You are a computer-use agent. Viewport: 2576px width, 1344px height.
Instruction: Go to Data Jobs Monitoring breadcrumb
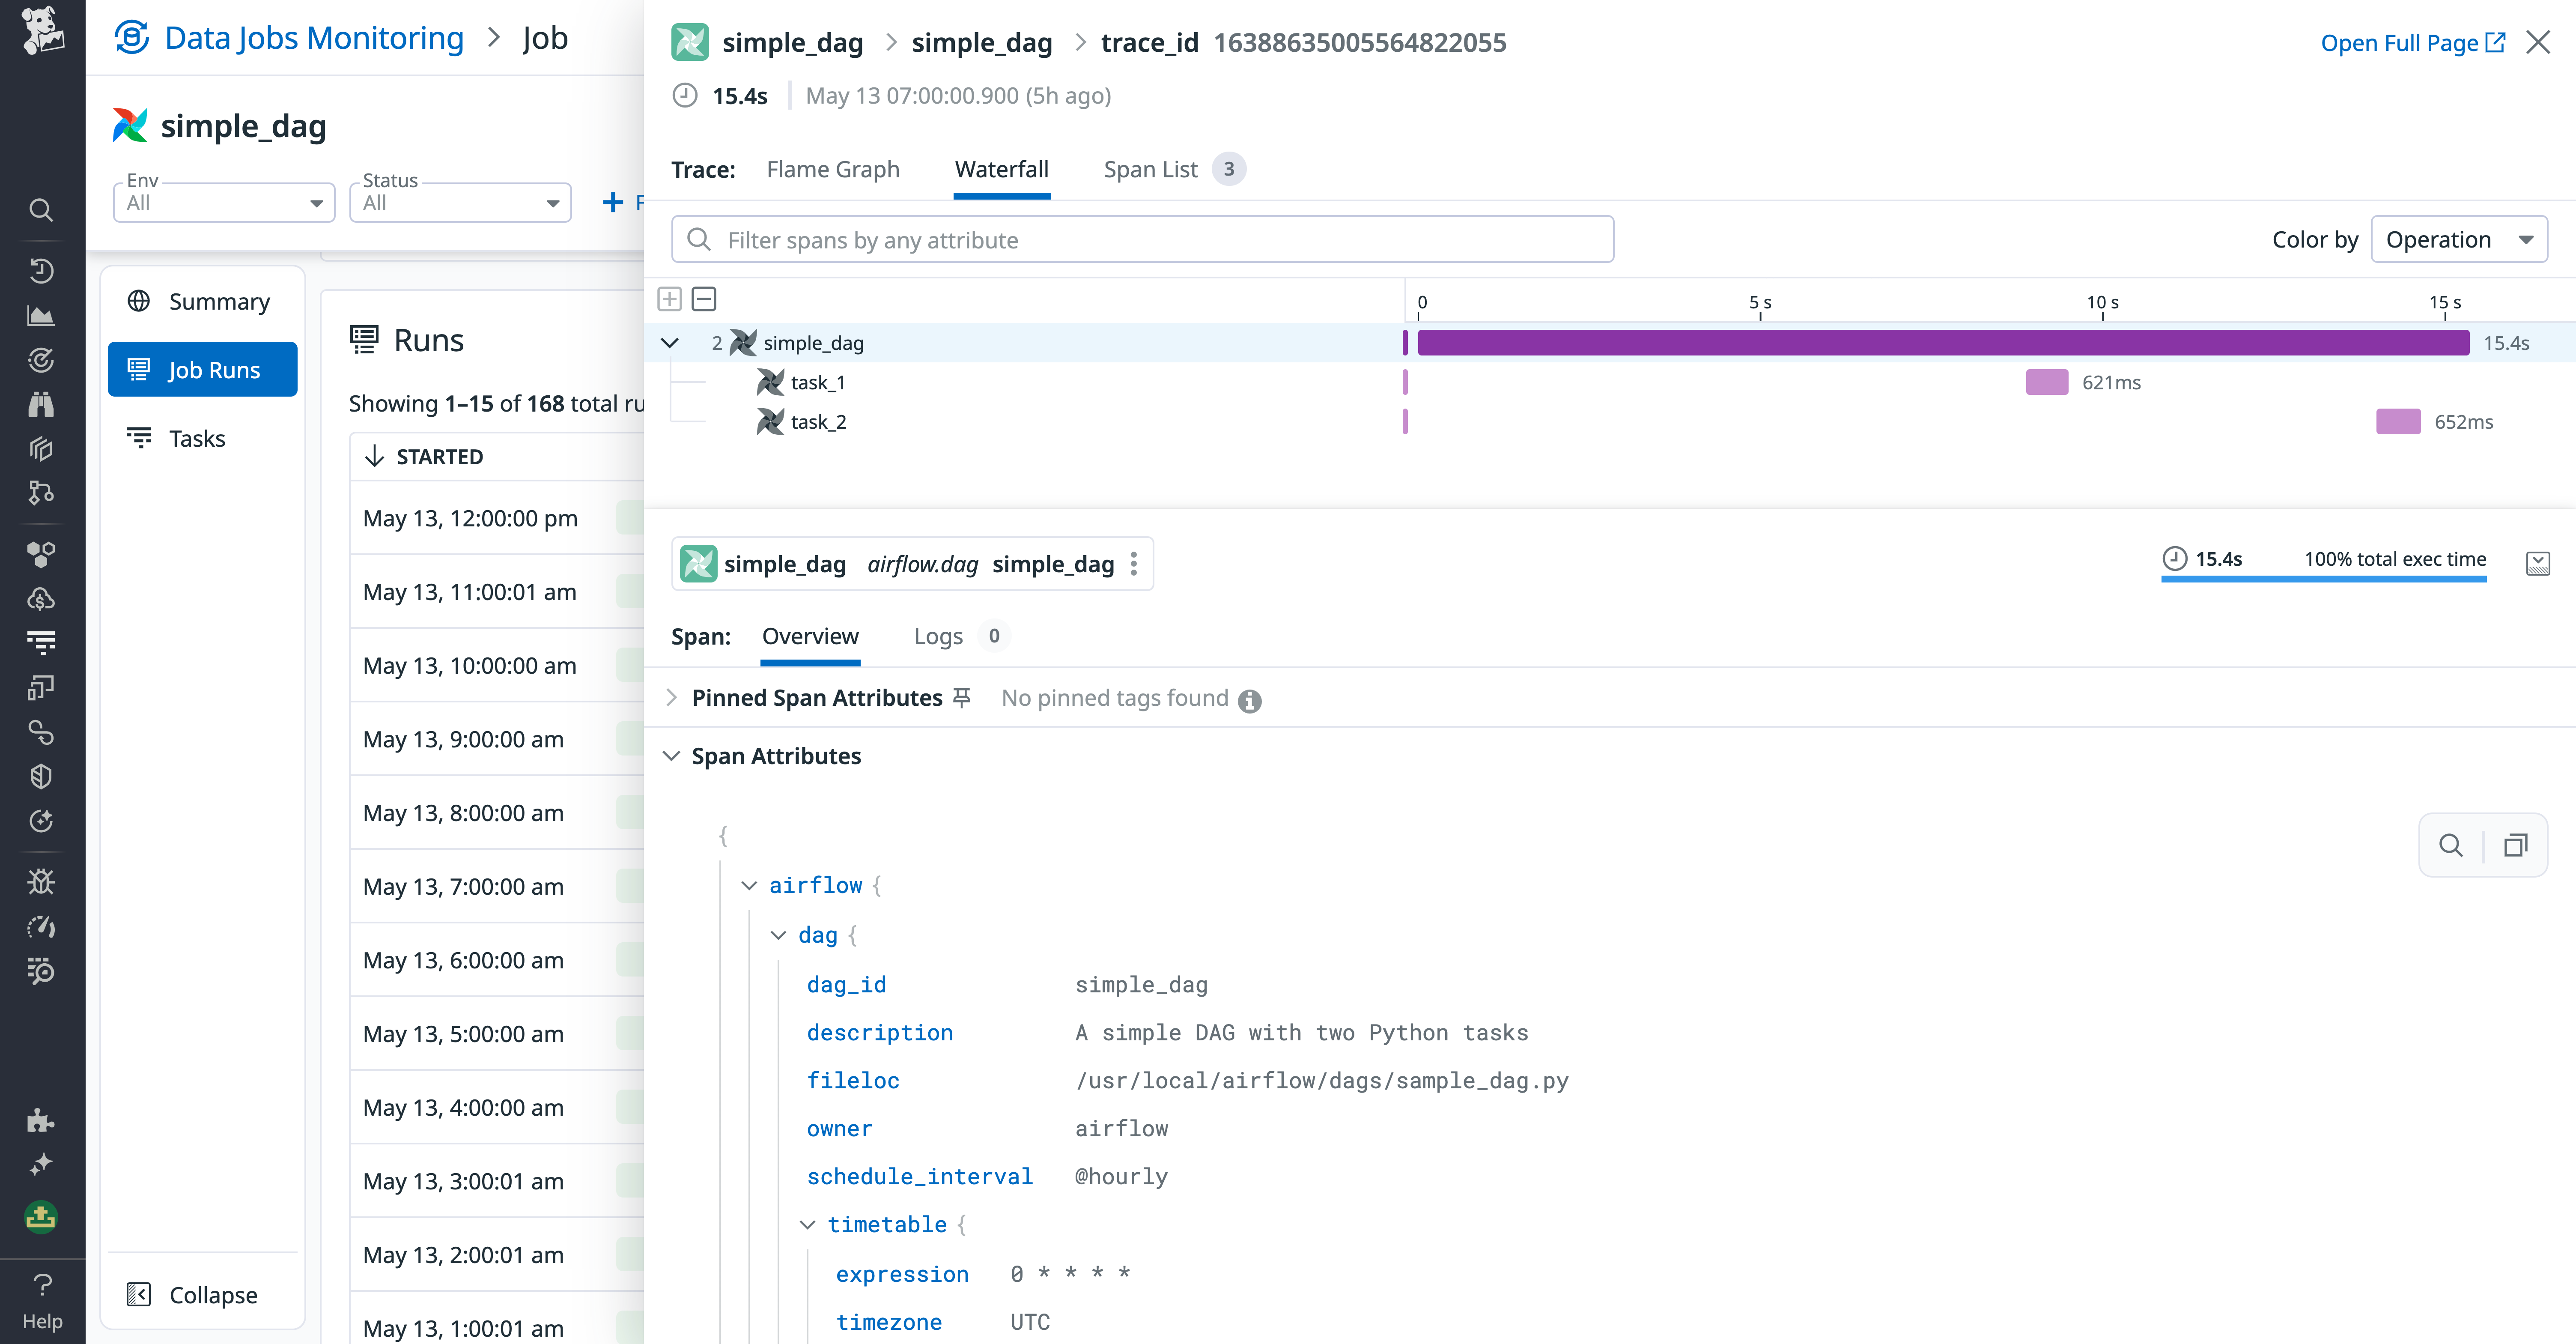pyautogui.click(x=313, y=38)
